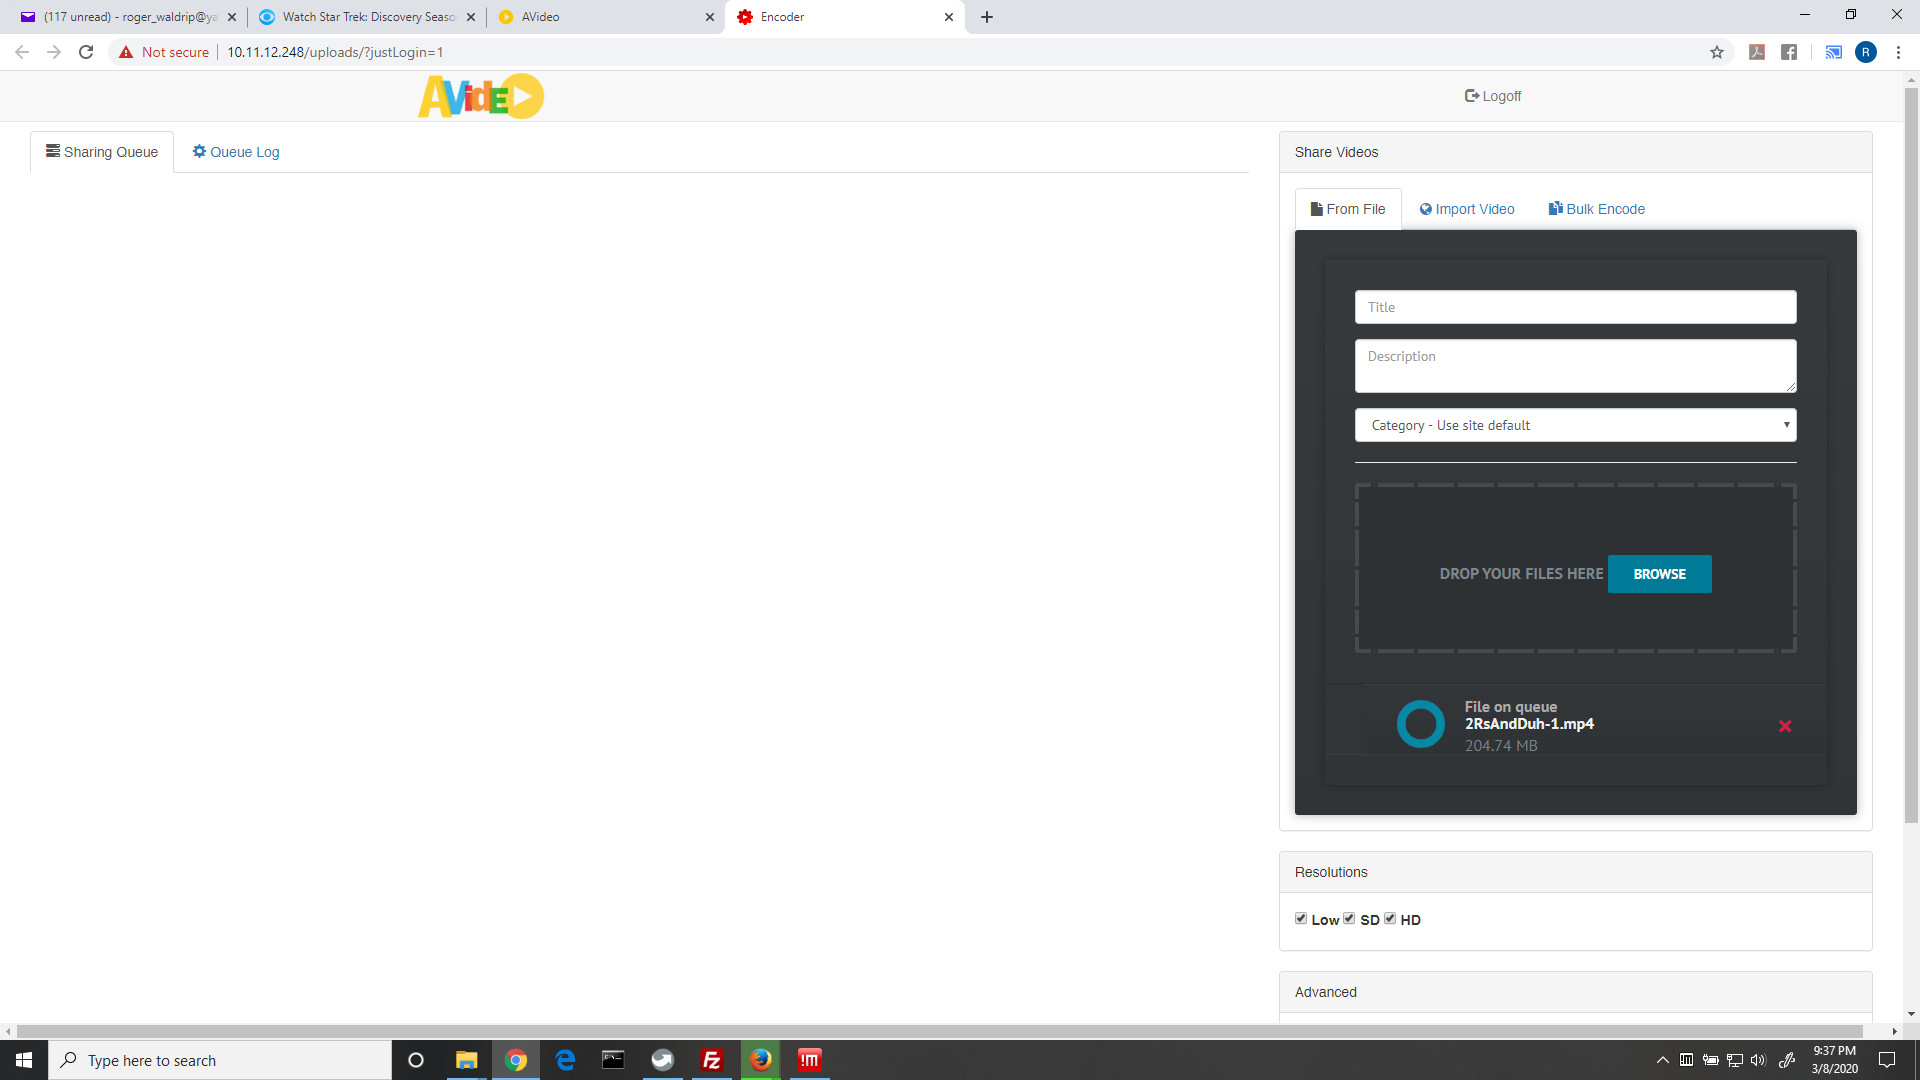Image resolution: width=1920 pixels, height=1080 pixels.
Task: Show hidden system tray icons
Action: [1662, 1060]
